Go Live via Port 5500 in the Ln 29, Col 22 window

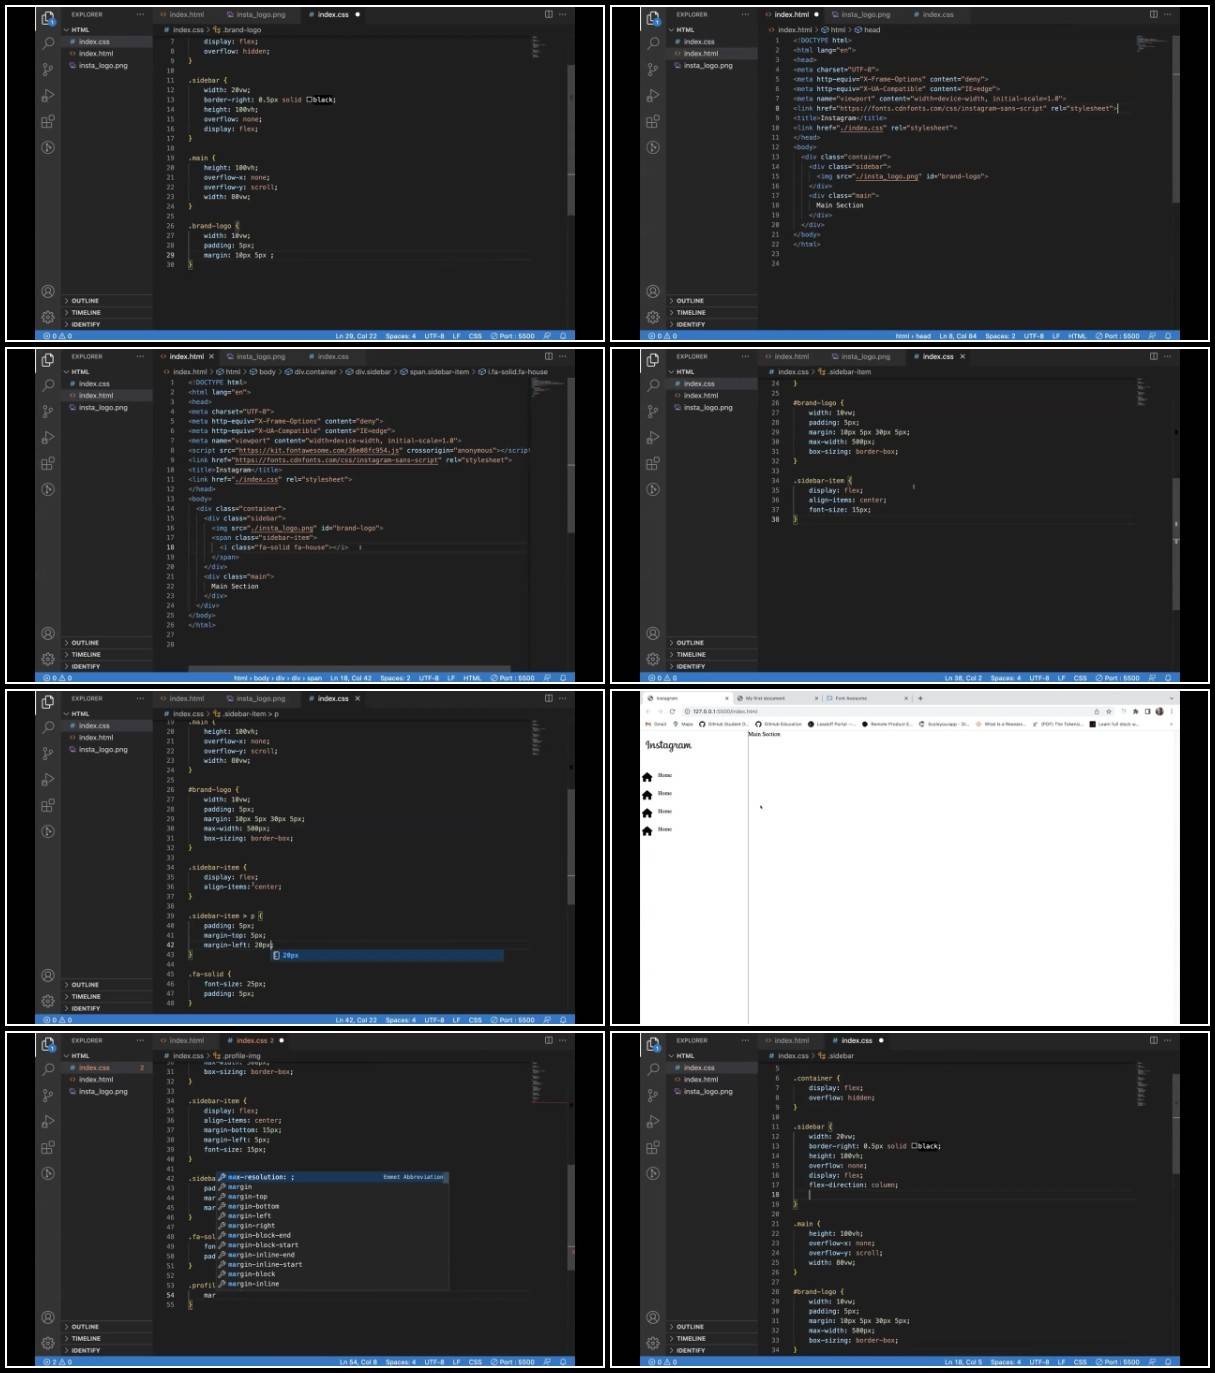[x=513, y=336]
